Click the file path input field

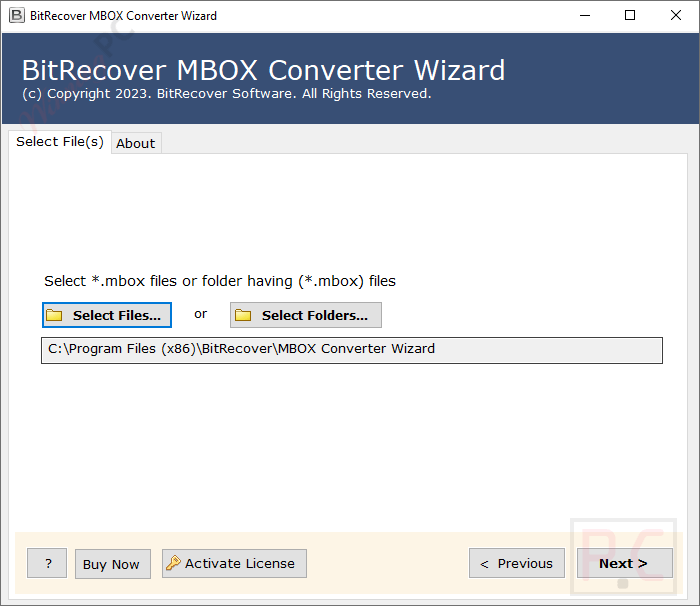pos(352,351)
